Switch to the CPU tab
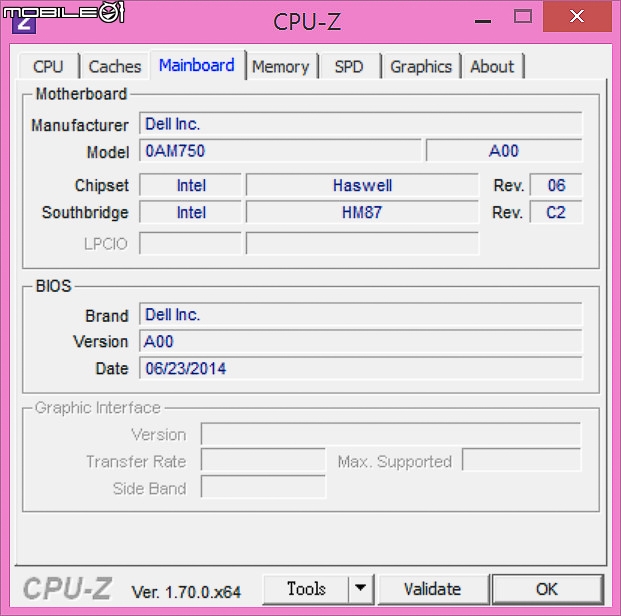The height and width of the screenshot is (616, 621). (x=48, y=66)
